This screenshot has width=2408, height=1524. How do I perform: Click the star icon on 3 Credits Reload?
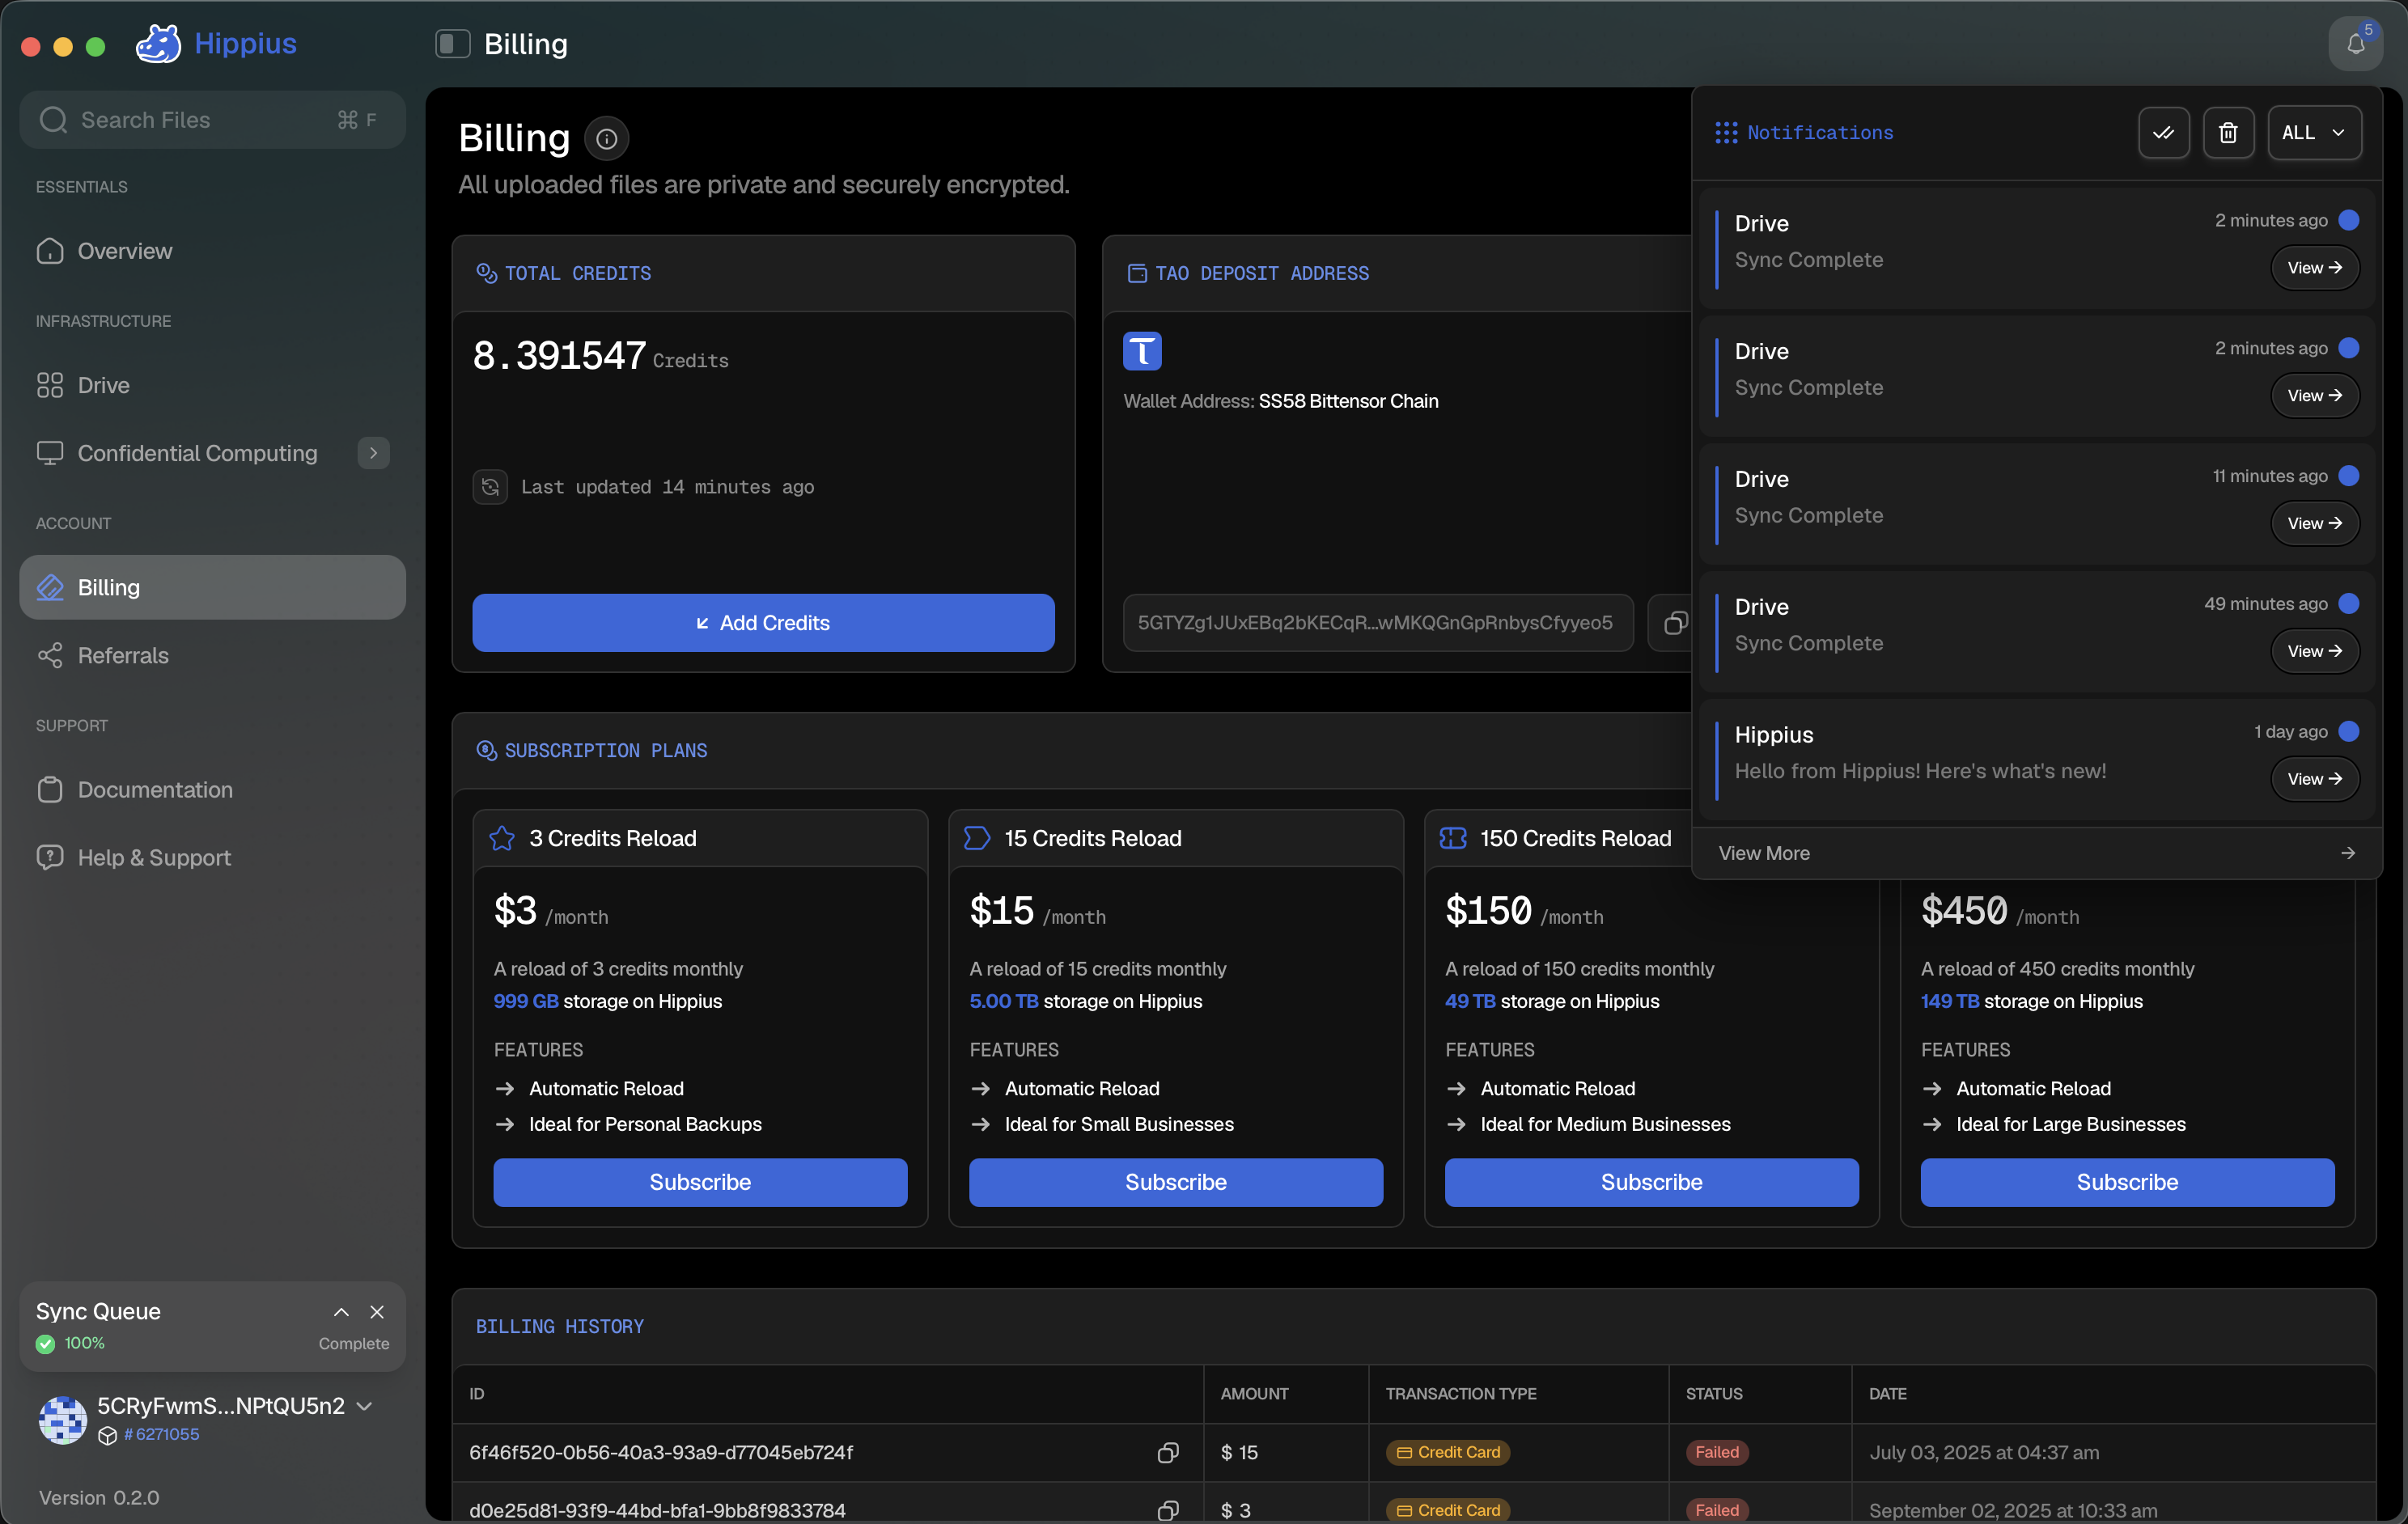click(x=502, y=838)
